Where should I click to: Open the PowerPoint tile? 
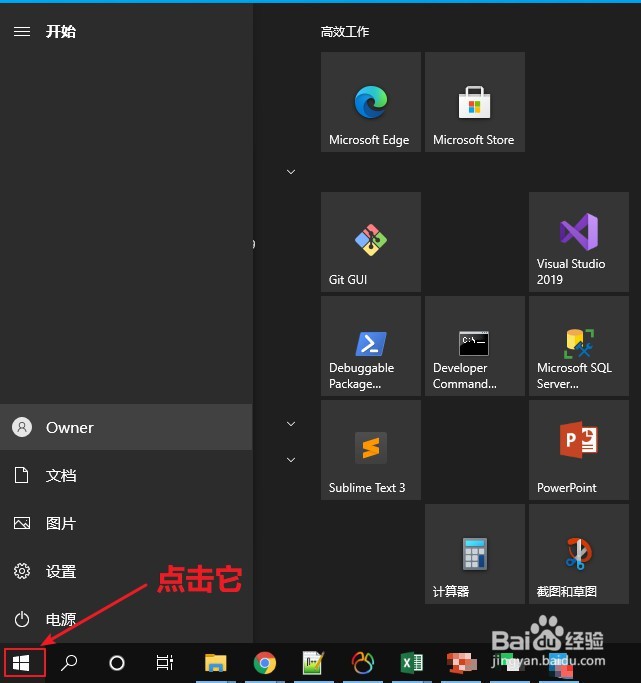[579, 450]
